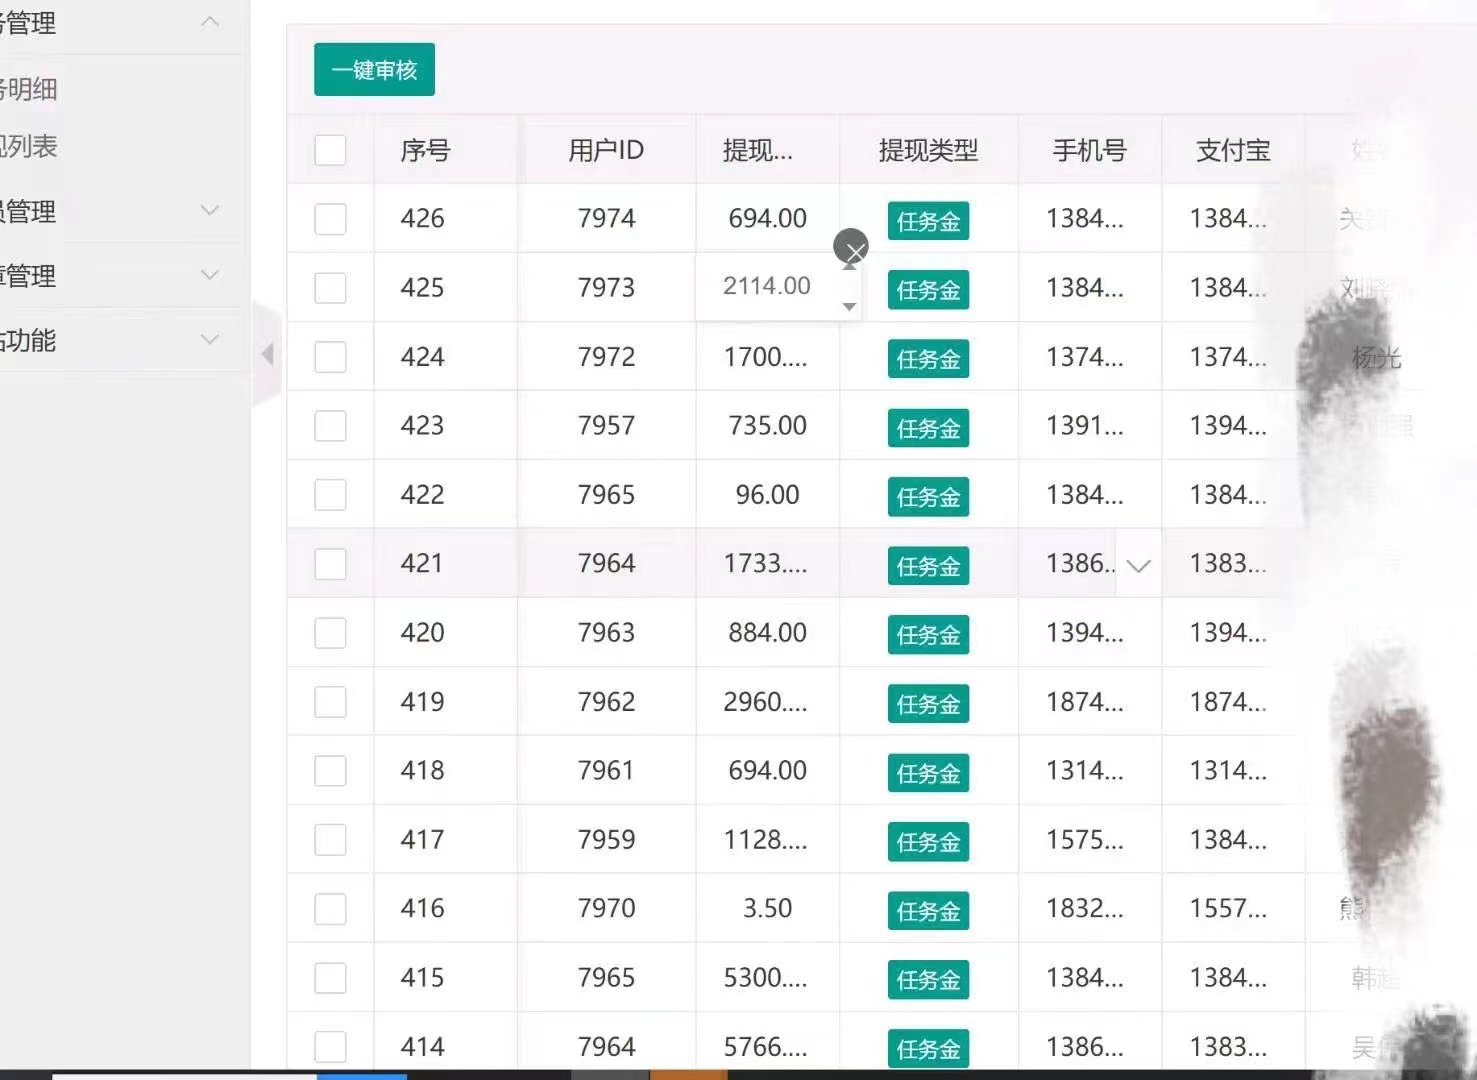This screenshot has height=1080, width=1477.
Task: Open the chevron dropdown in row 421 phone cell
Action: pyautogui.click(x=1138, y=566)
